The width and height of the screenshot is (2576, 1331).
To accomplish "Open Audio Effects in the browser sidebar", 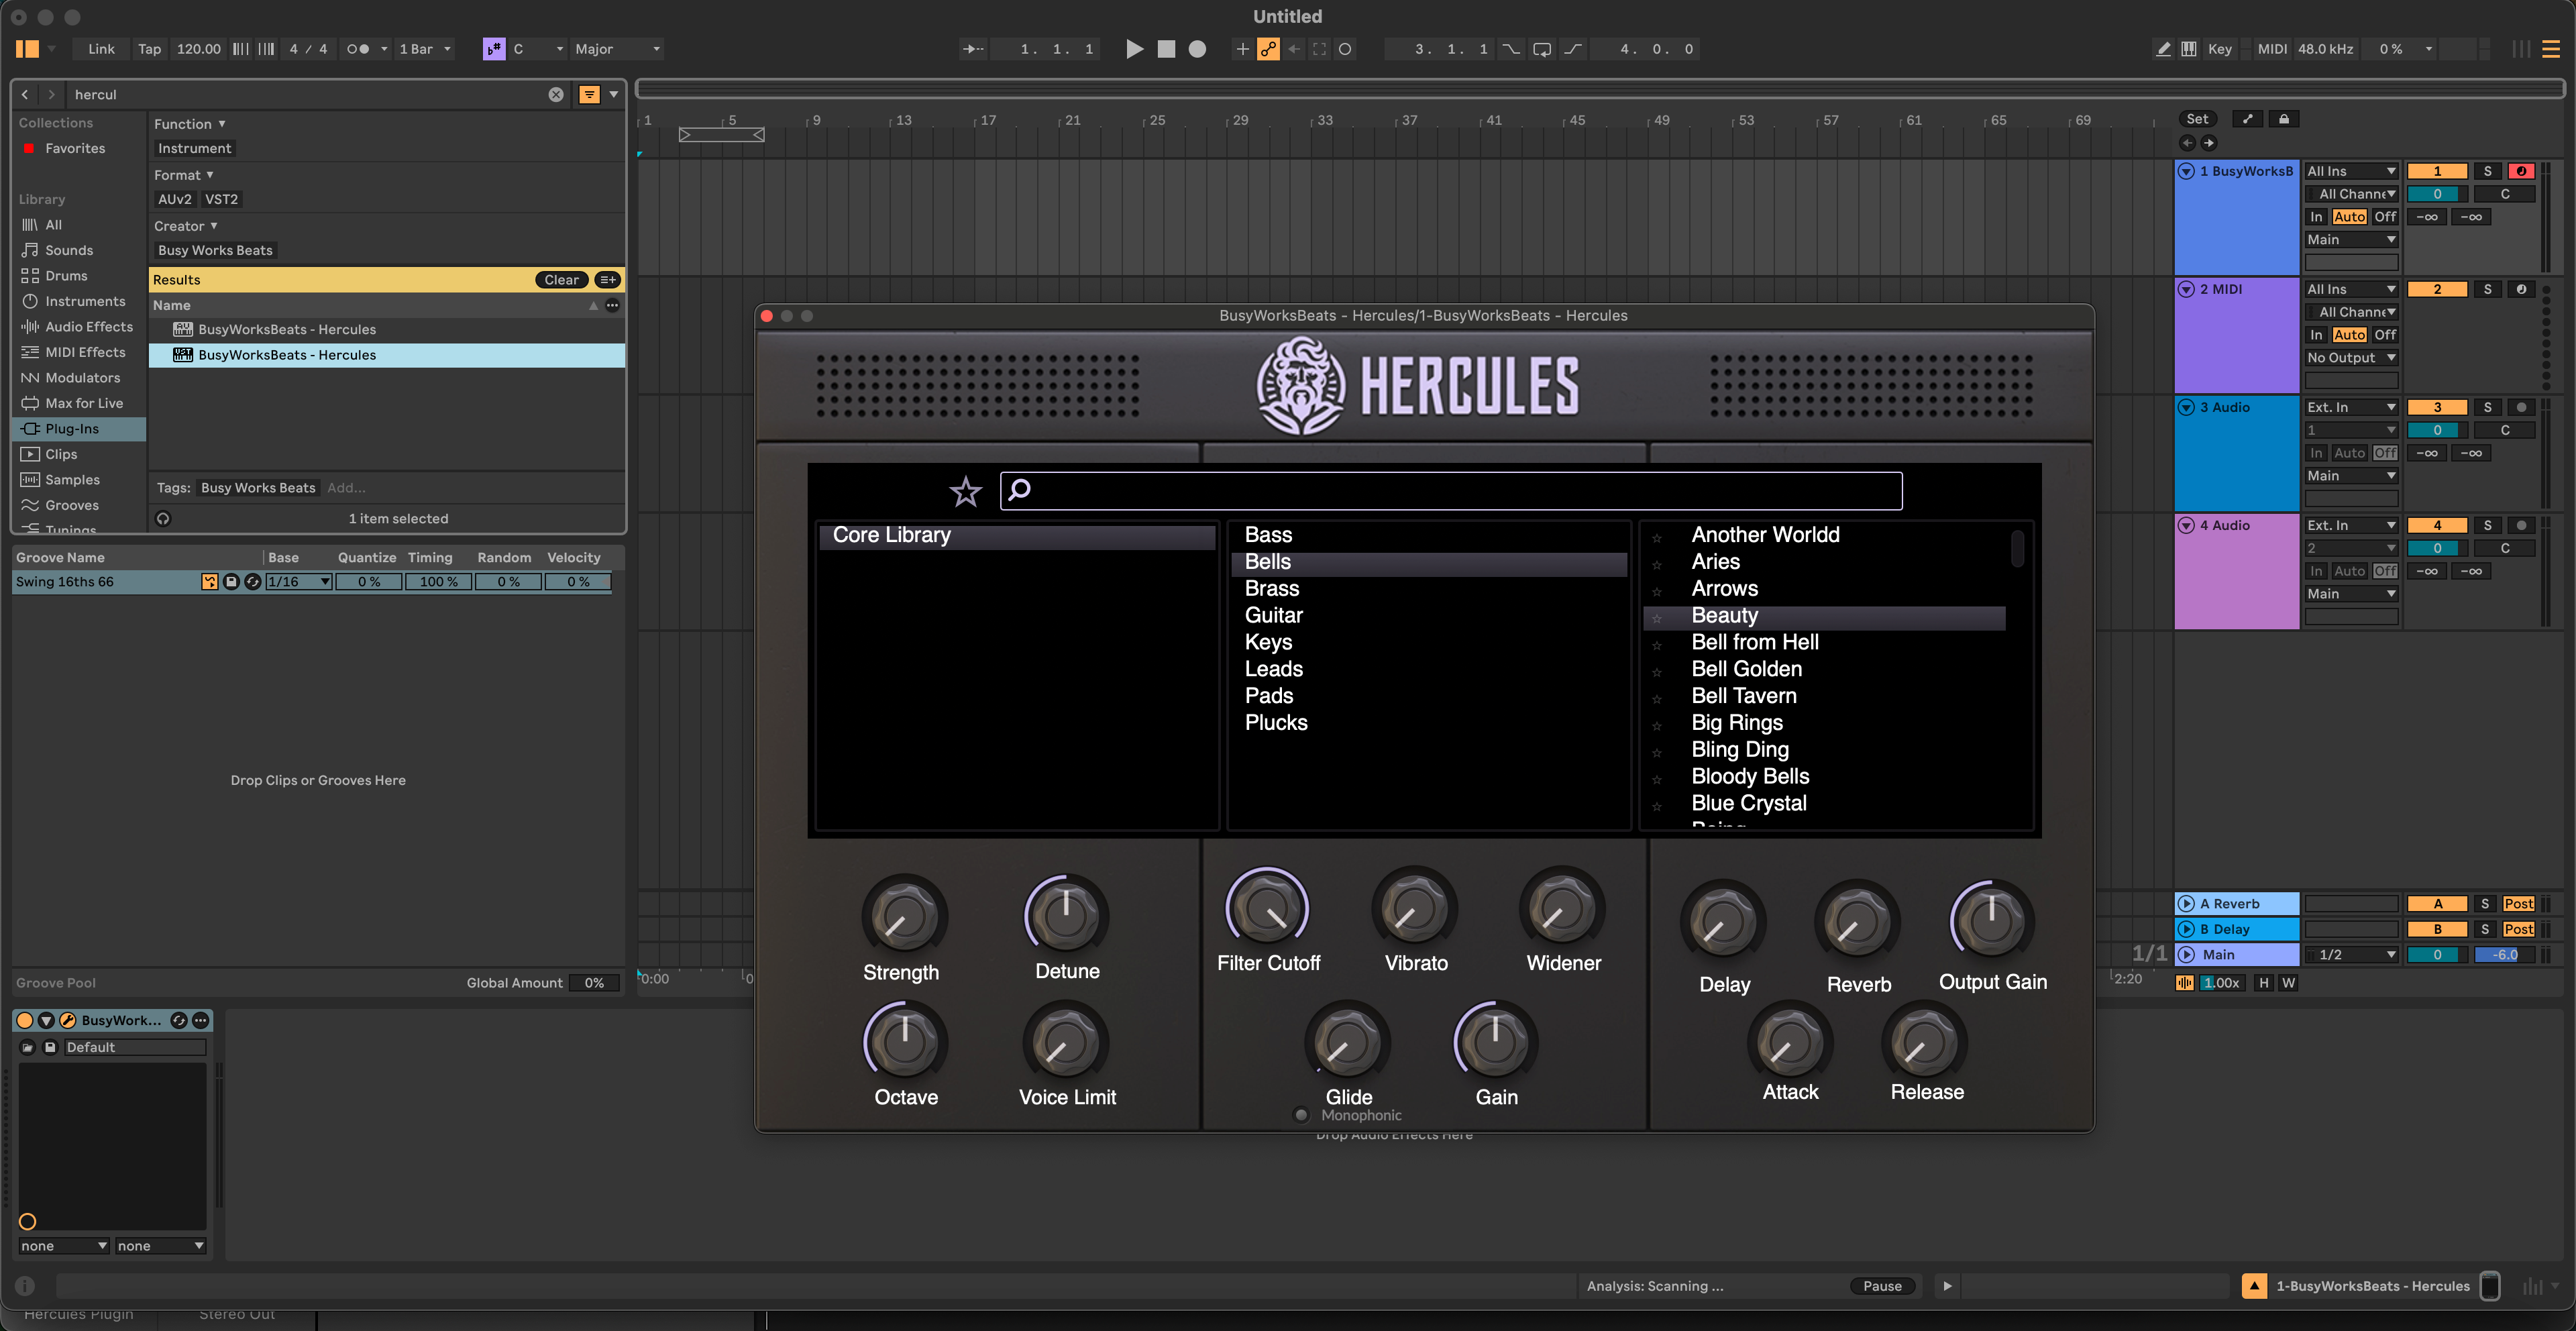I will (x=88, y=327).
